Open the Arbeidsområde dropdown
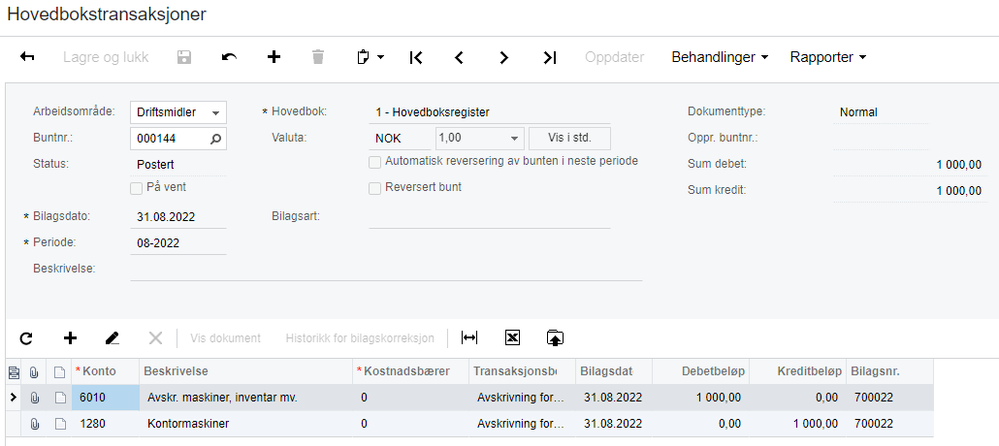This screenshot has width=999, height=446. (216, 113)
